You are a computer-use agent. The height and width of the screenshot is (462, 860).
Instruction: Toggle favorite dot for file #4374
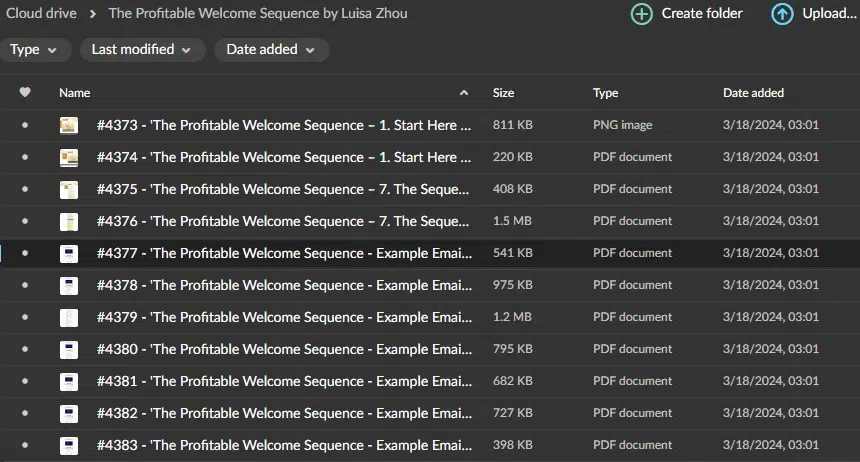[25, 157]
